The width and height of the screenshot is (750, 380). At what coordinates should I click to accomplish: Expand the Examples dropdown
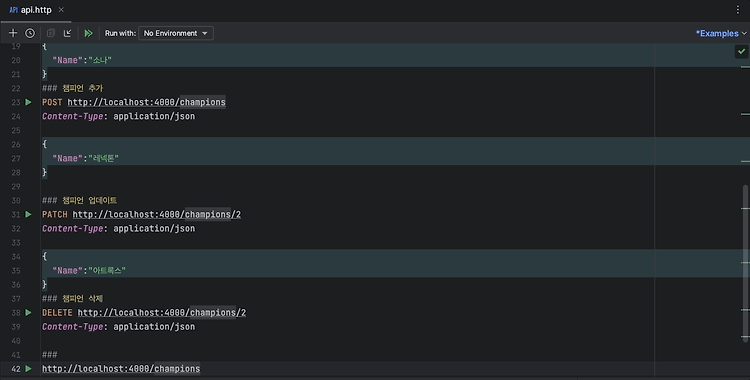coord(721,33)
